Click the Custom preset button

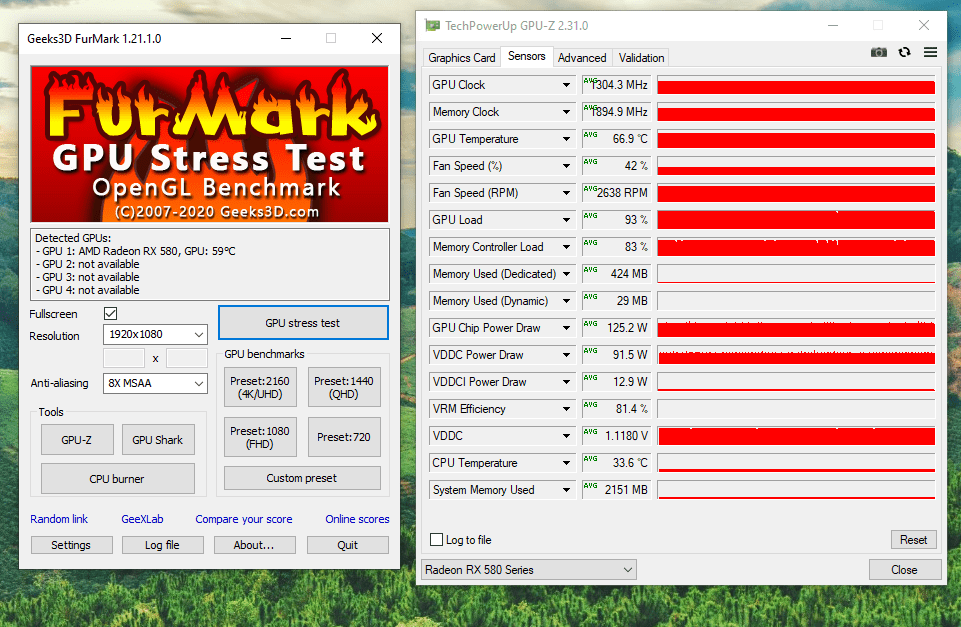(302, 478)
